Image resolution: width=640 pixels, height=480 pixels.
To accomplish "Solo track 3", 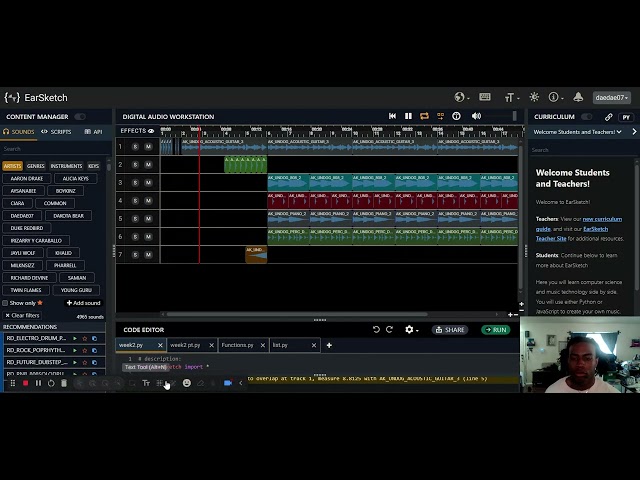I will click(135, 182).
